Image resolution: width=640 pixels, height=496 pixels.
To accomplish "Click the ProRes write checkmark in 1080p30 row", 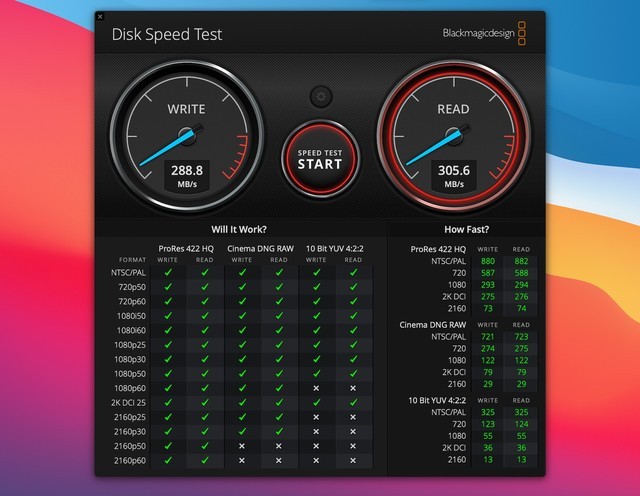I will (168, 359).
